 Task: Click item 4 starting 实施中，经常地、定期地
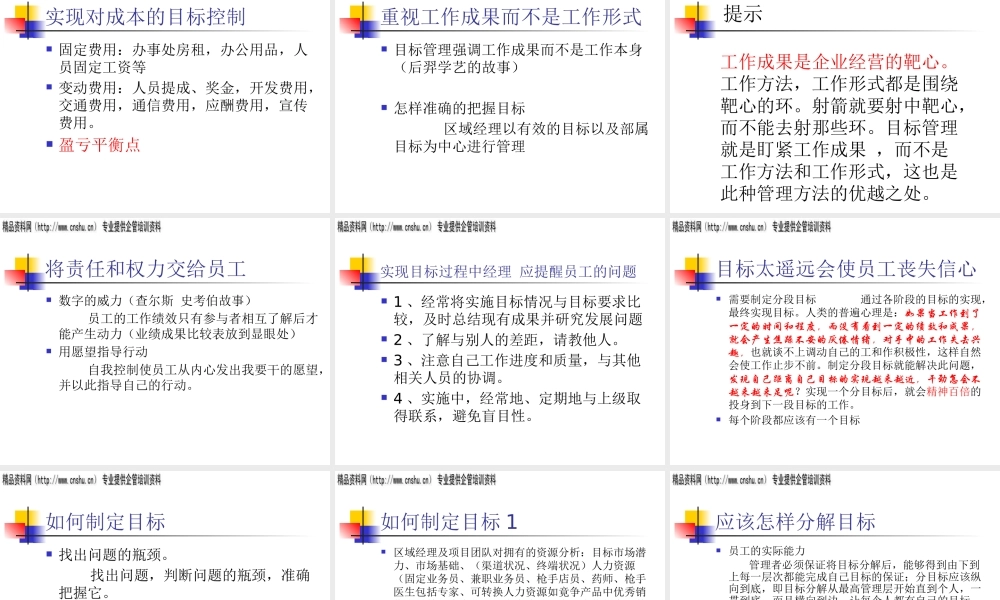coord(517,407)
